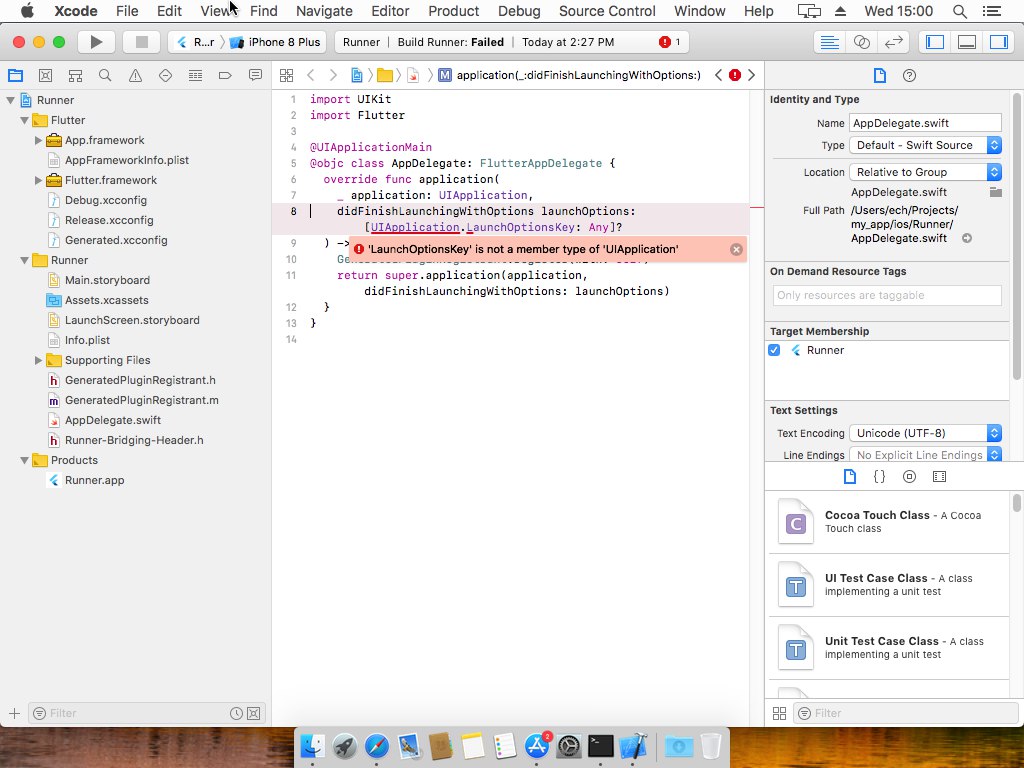
Task: Open the Debug menu
Action: tap(519, 11)
